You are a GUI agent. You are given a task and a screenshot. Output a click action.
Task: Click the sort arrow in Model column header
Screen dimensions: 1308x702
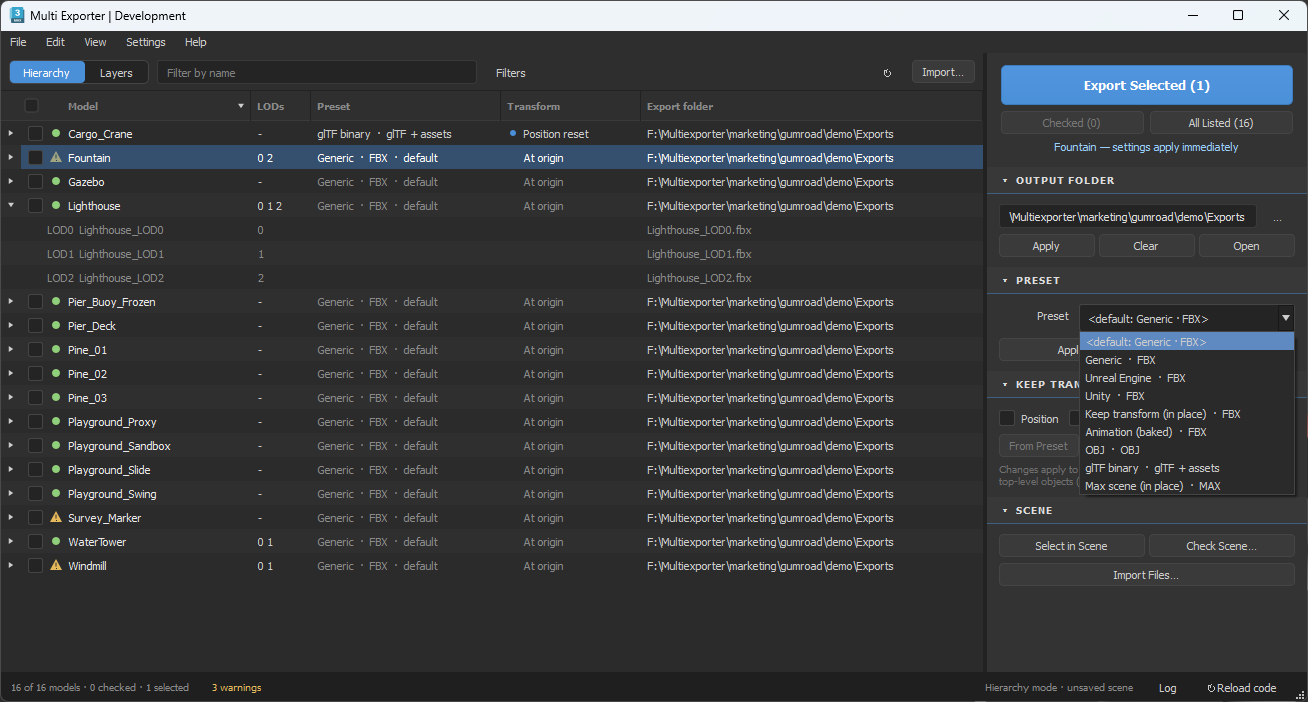pyautogui.click(x=241, y=106)
